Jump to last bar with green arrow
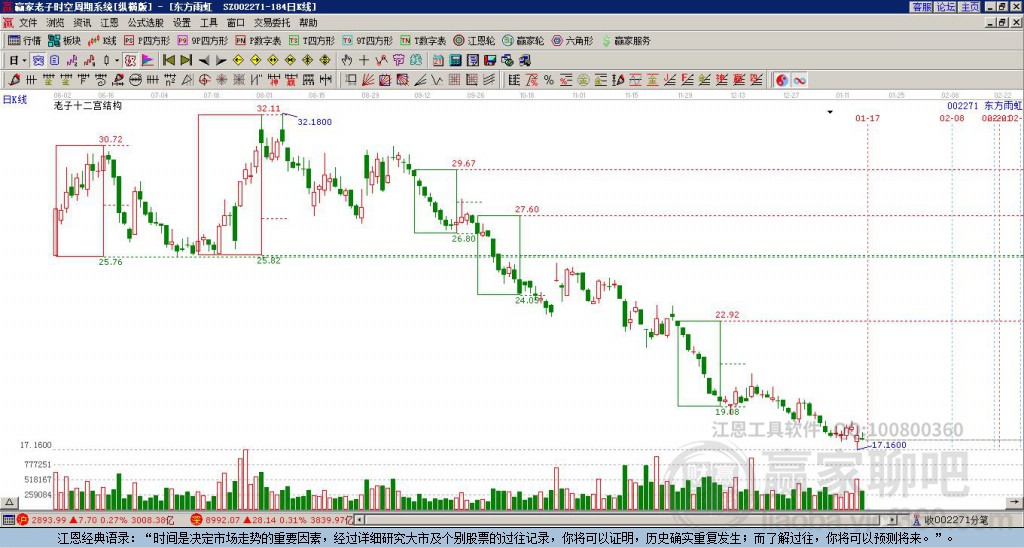 [186, 60]
